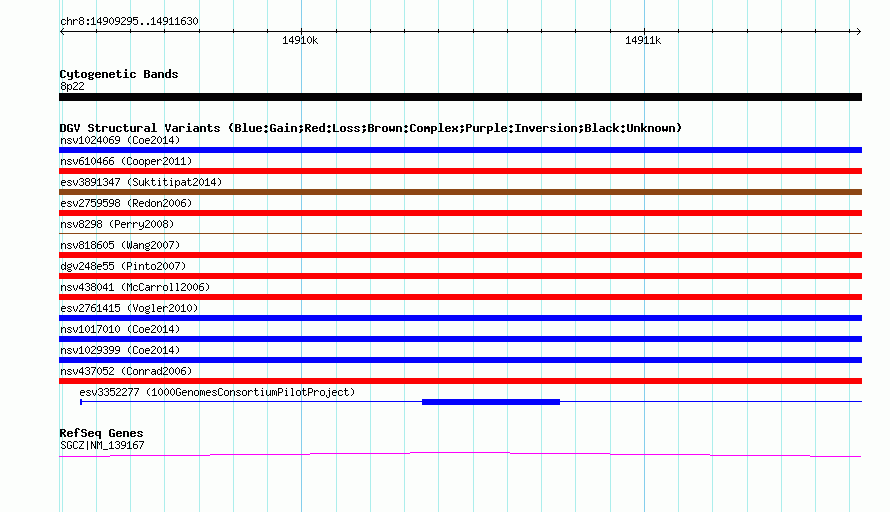Click the nsv438041 (McCarroll2006) label
Image resolution: width=890 pixels, height=512 pixels.
[135, 287]
